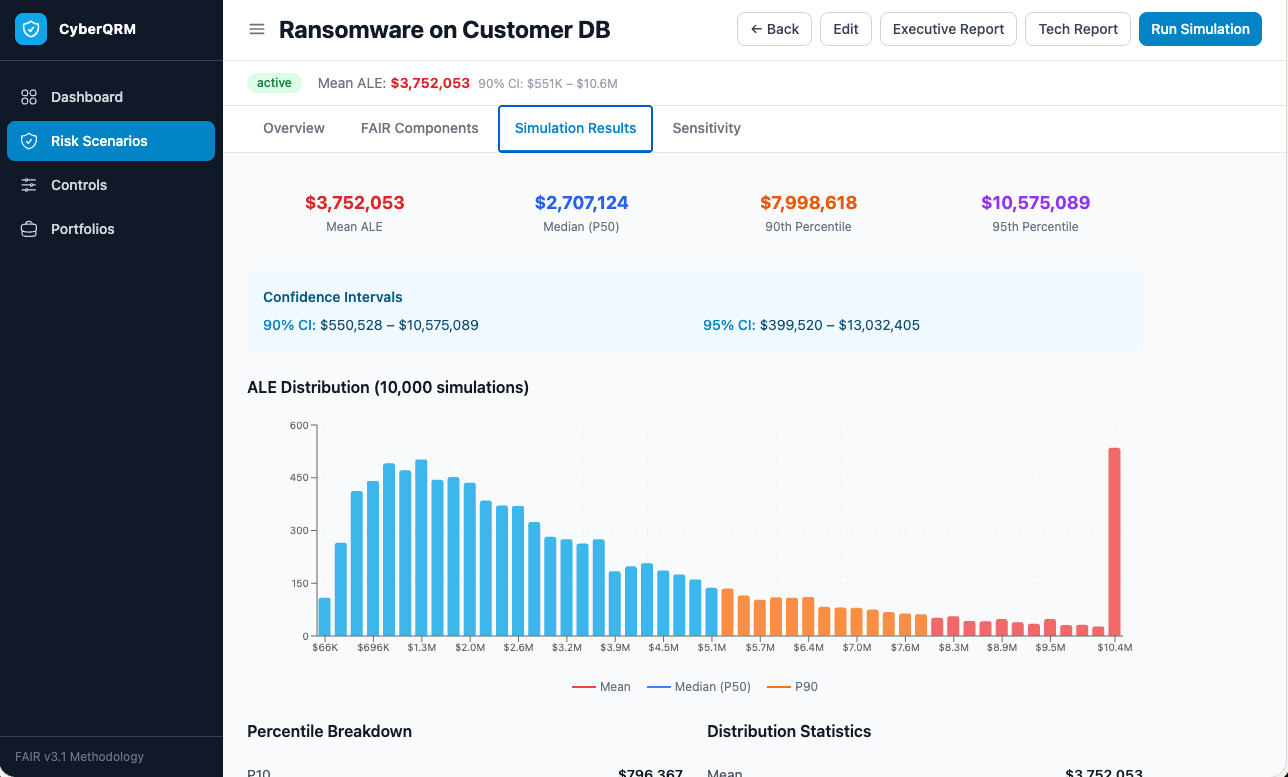Open the Executive Report
1288x777 pixels.
point(948,29)
